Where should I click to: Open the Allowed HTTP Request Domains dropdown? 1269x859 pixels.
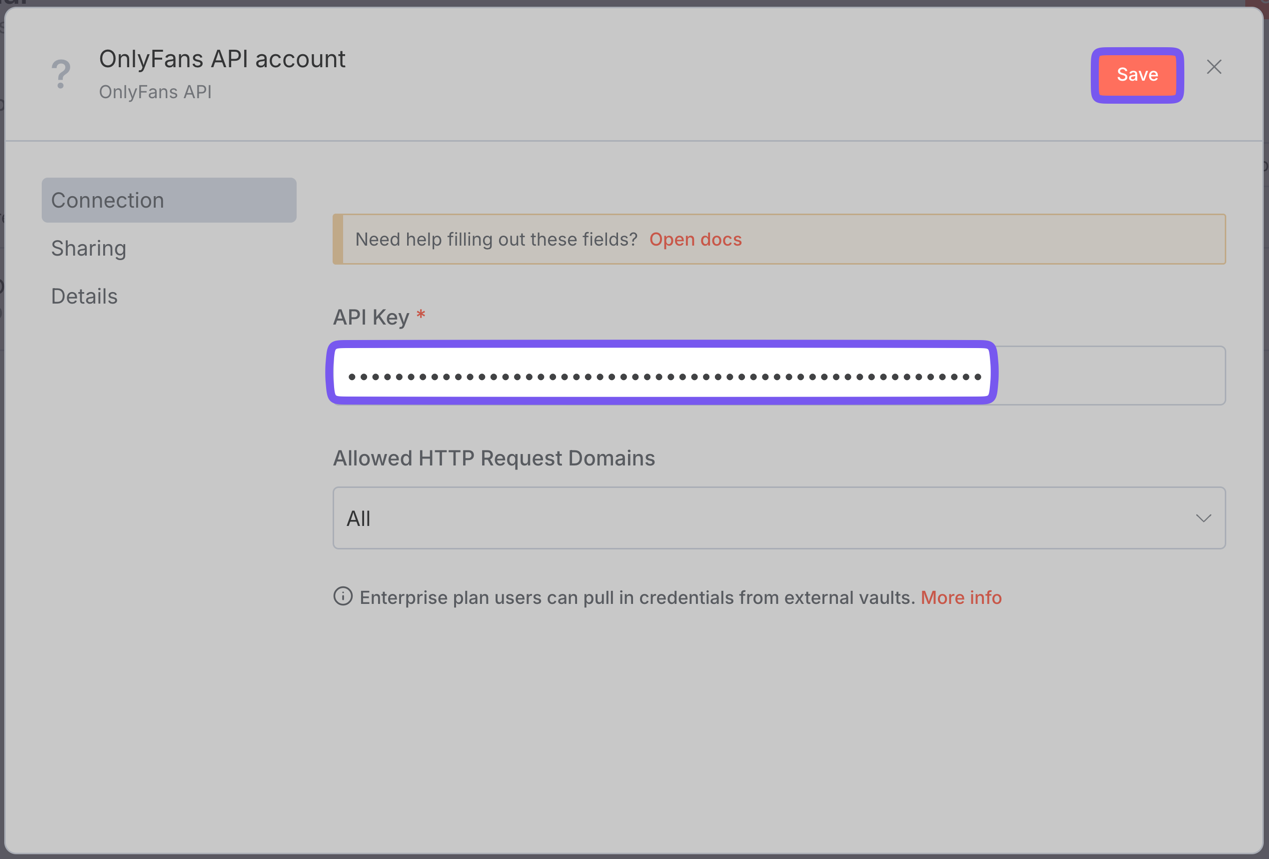tap(778, 518)
